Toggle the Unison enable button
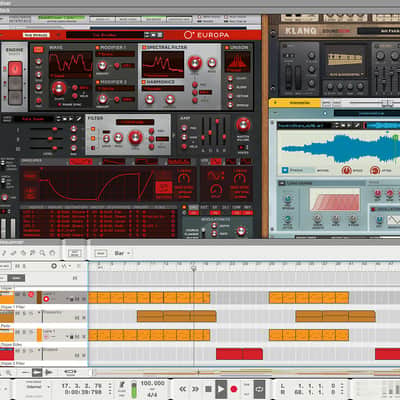Viewport: 400px width, 400px height. point(227,48)
